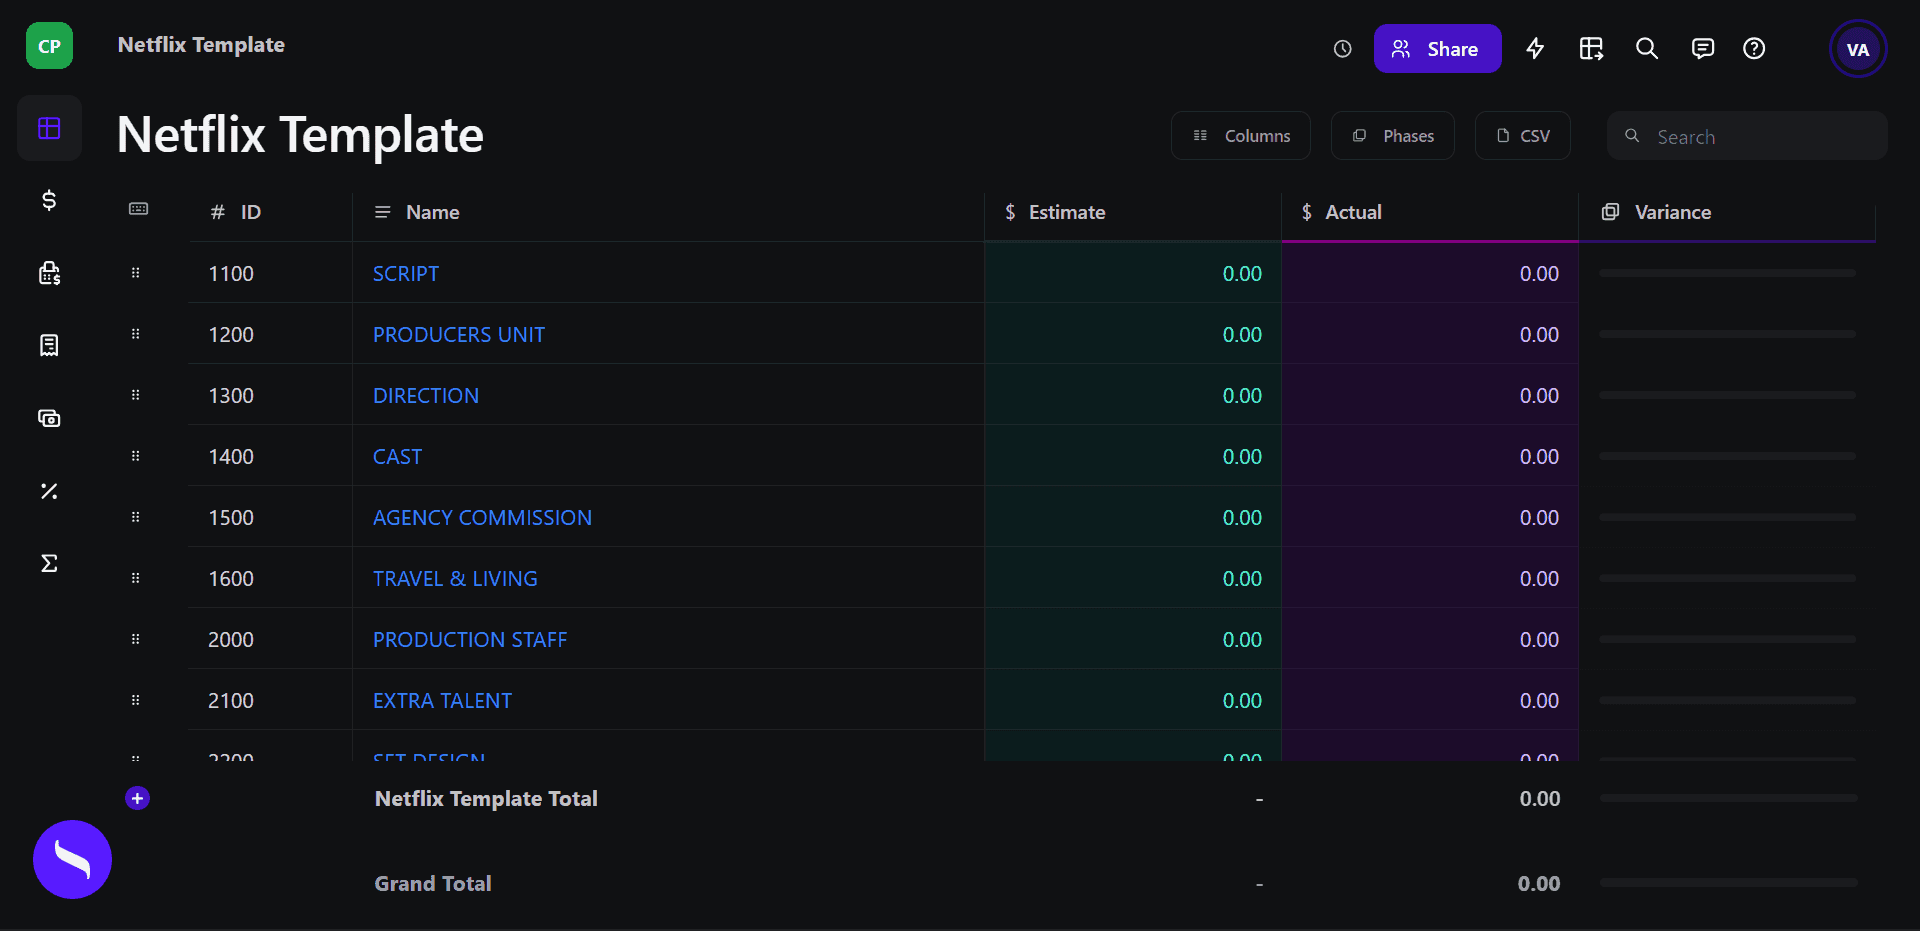
Task: Open the Phases dropdown
Action: [x=1392, y=135]
